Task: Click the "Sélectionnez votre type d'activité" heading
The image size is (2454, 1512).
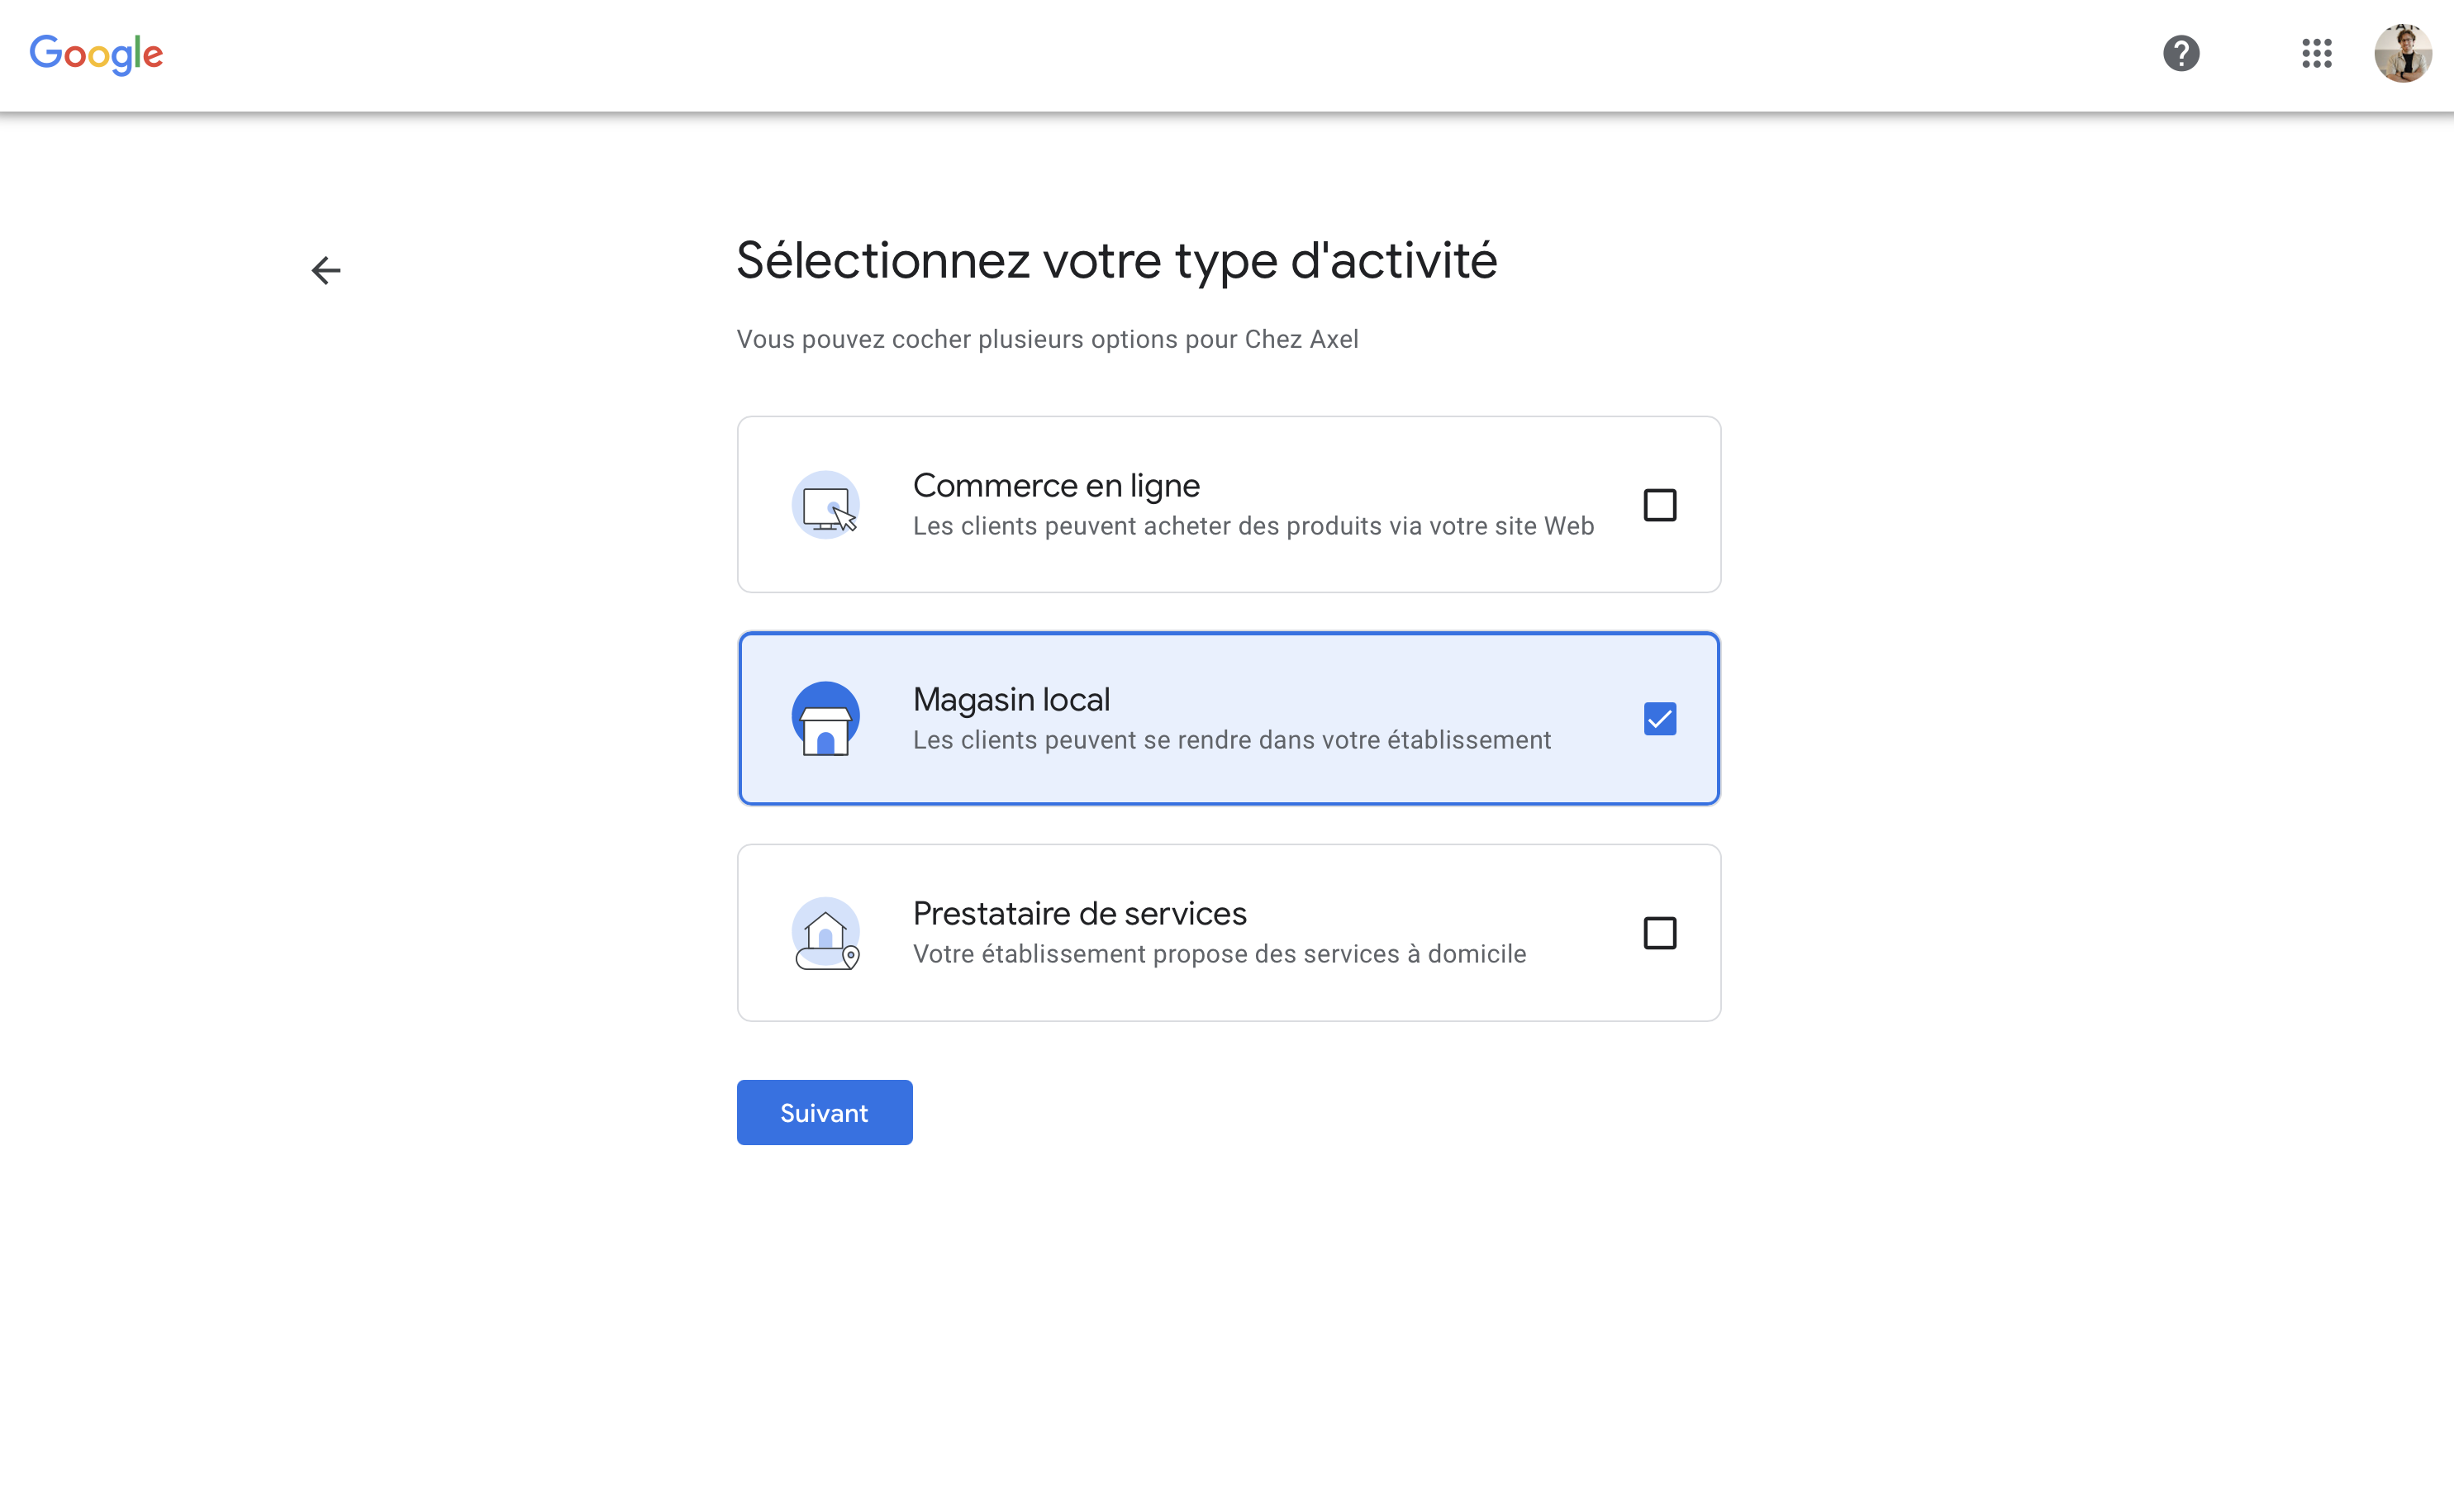Action: (x=1116, y=261)
